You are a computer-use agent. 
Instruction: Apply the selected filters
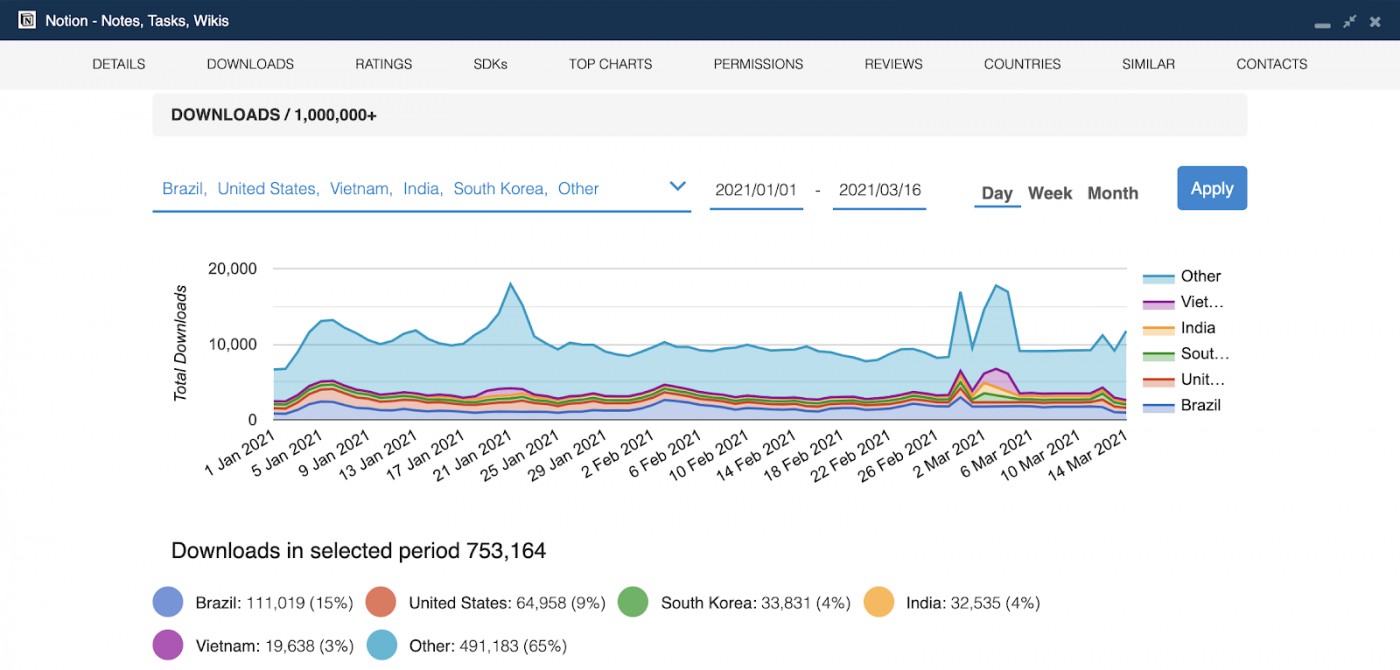[1212, 188]
